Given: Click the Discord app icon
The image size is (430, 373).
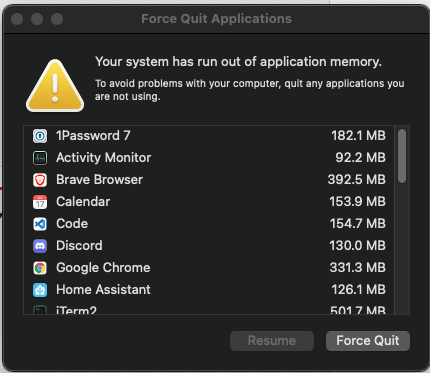Looking at the screenshot, I should click(40, 246).
